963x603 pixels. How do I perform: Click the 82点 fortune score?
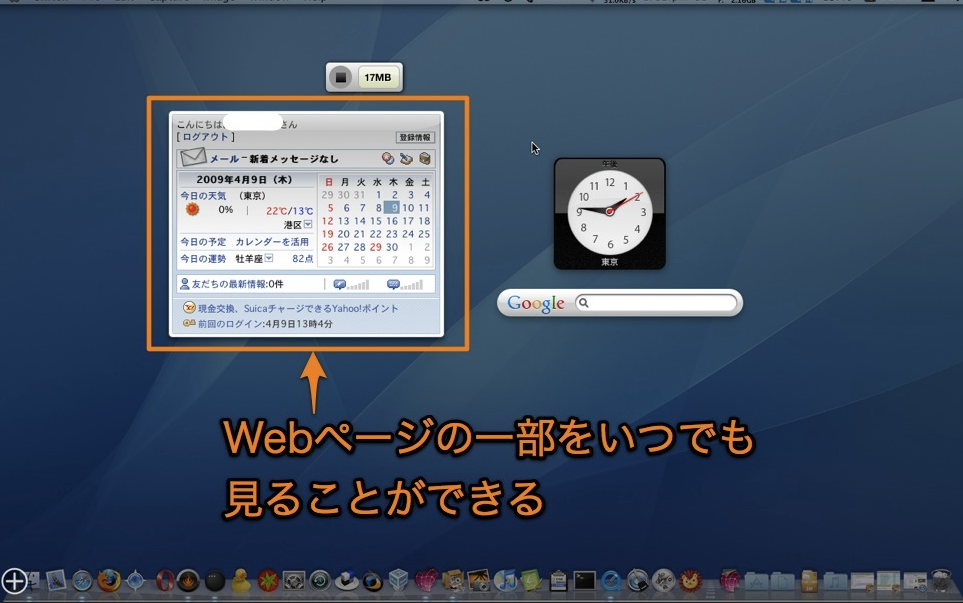[303, 259]
